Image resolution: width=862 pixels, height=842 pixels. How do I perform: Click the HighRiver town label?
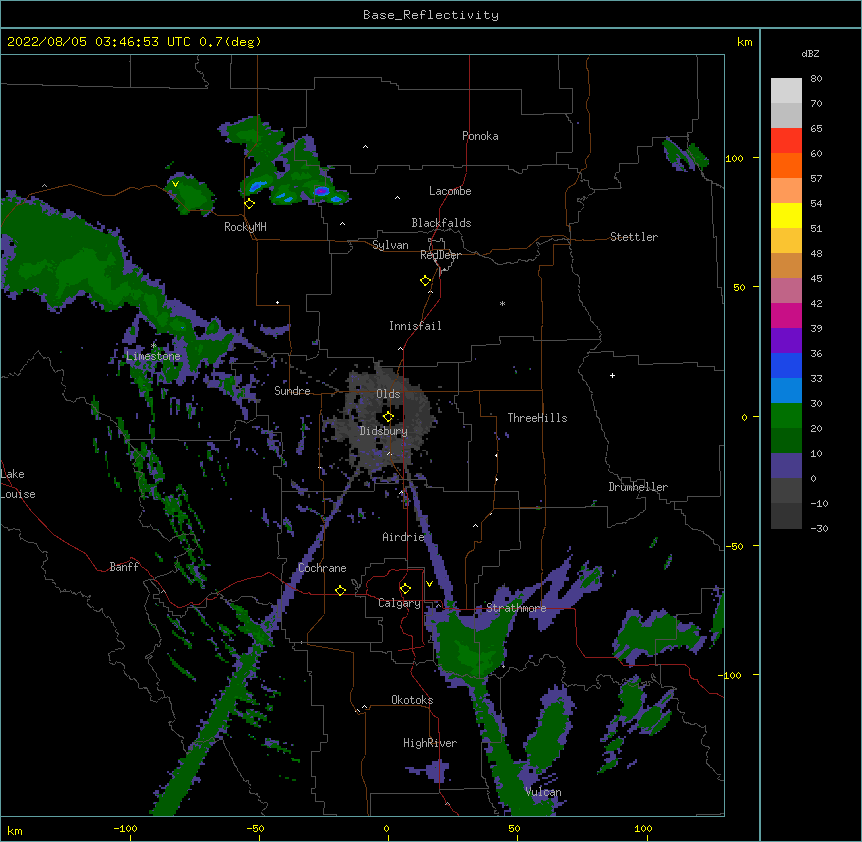point(429,743)
